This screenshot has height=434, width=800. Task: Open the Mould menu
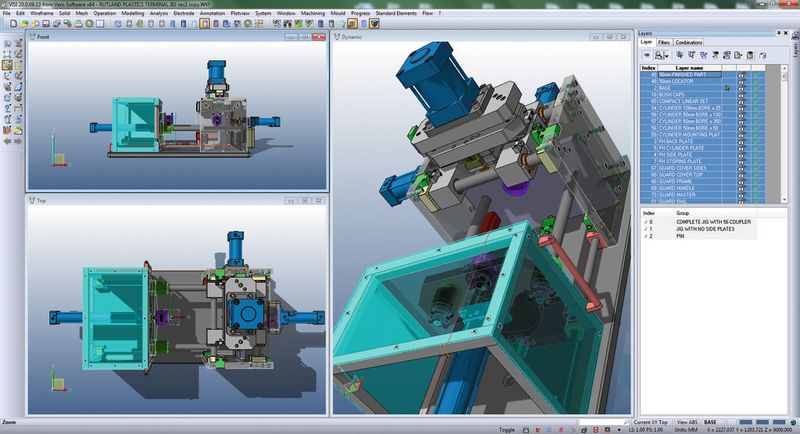pyautogui.click(x=338, y=13)
